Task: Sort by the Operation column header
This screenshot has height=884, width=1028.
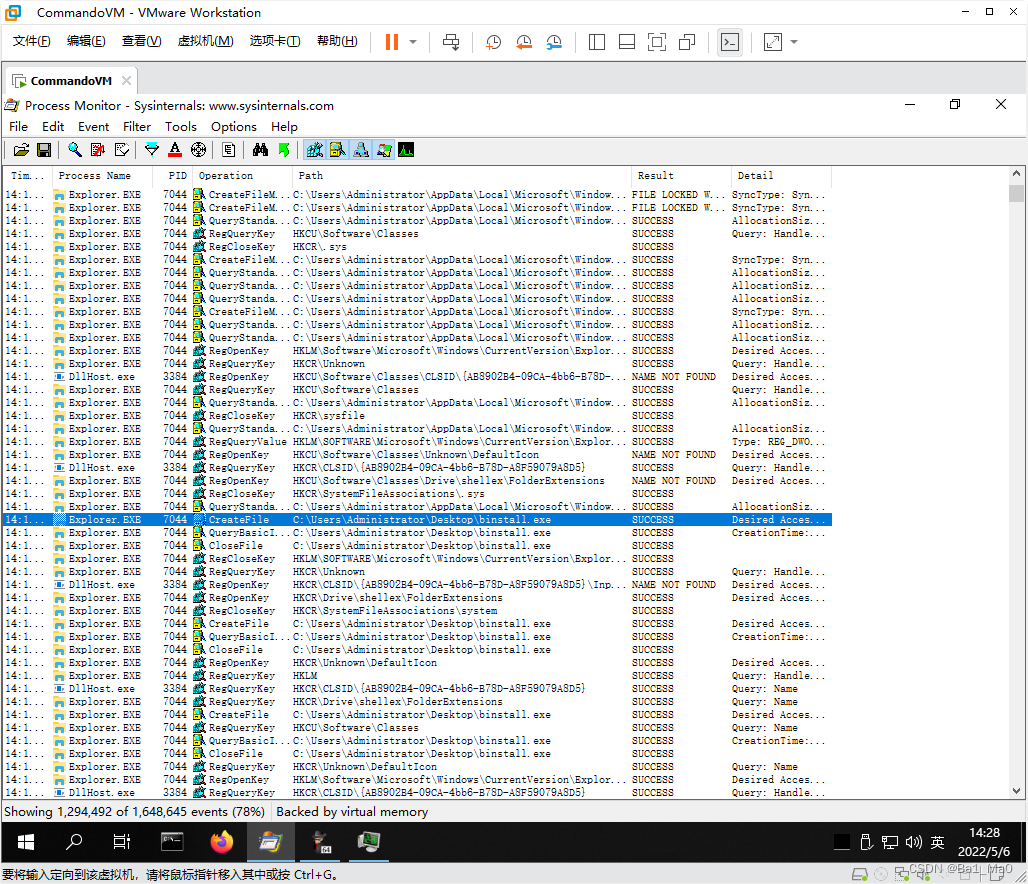Action: point(243,176)
